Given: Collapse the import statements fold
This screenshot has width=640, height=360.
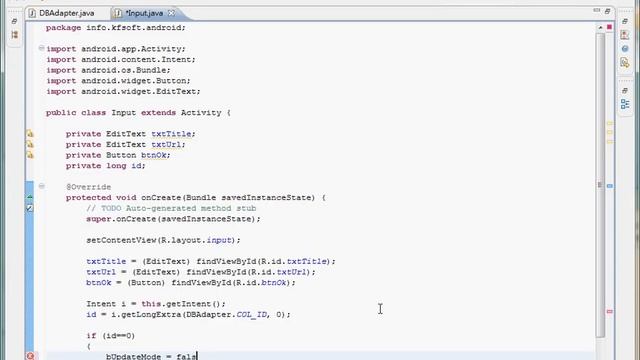Looking at the screenshot, I should pos(41,48).
